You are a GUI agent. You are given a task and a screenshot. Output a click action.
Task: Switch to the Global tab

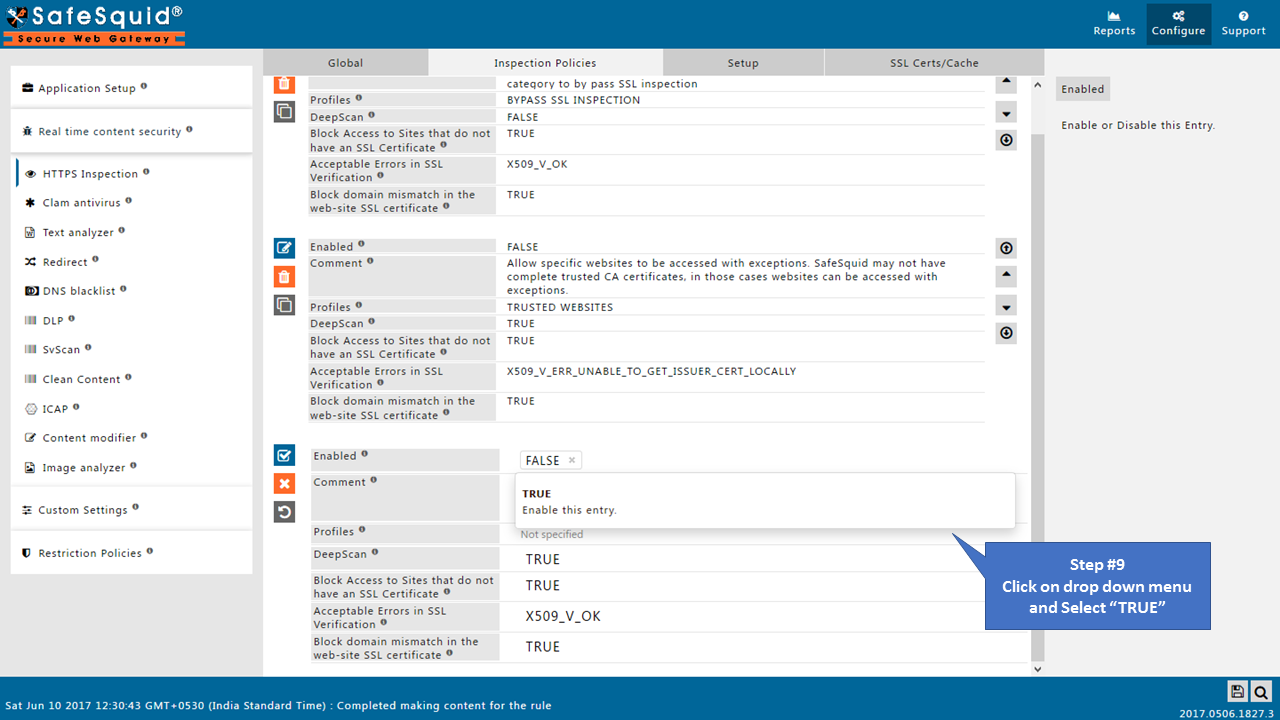pos(345,63)
